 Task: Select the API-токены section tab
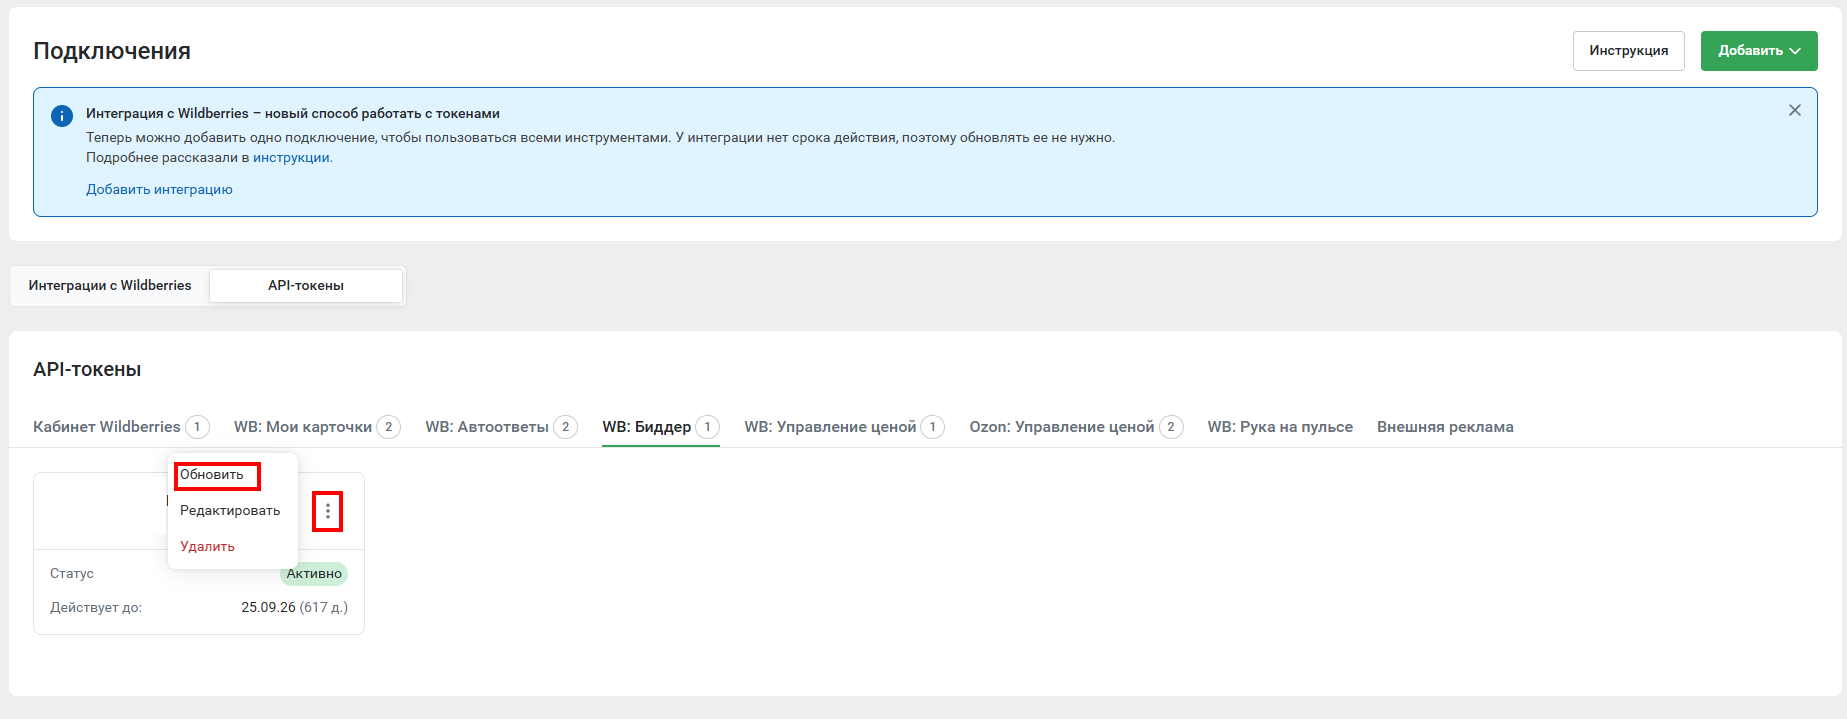(x=306, y=285)
